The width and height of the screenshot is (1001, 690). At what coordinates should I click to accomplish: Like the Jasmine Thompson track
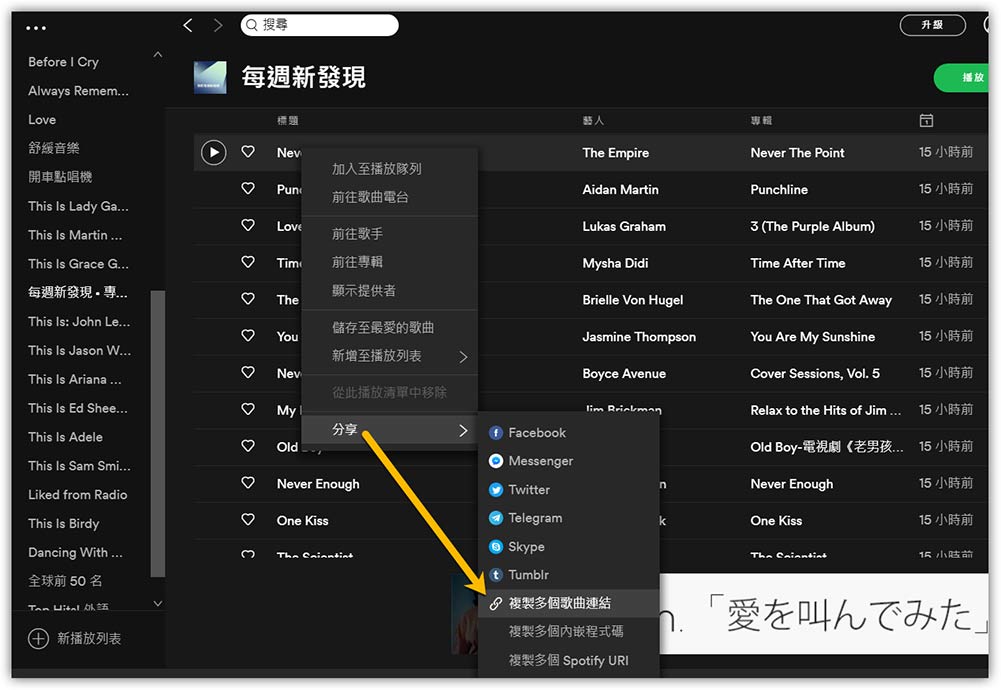248,336
